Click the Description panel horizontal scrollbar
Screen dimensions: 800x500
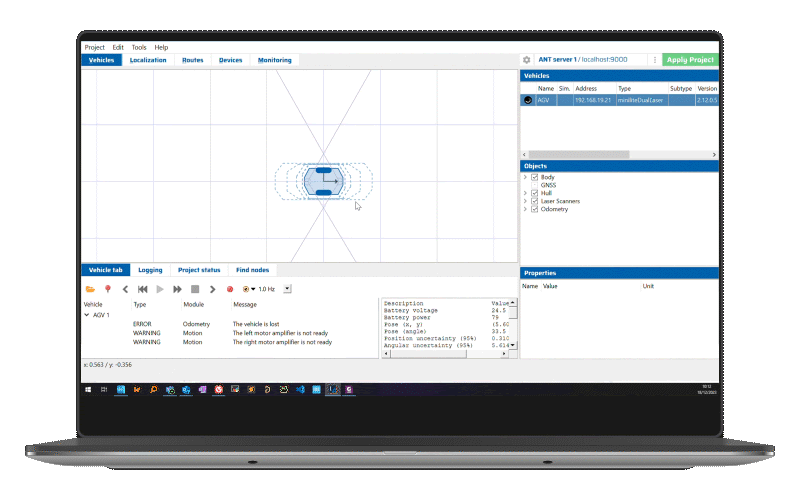coord(429,354)
